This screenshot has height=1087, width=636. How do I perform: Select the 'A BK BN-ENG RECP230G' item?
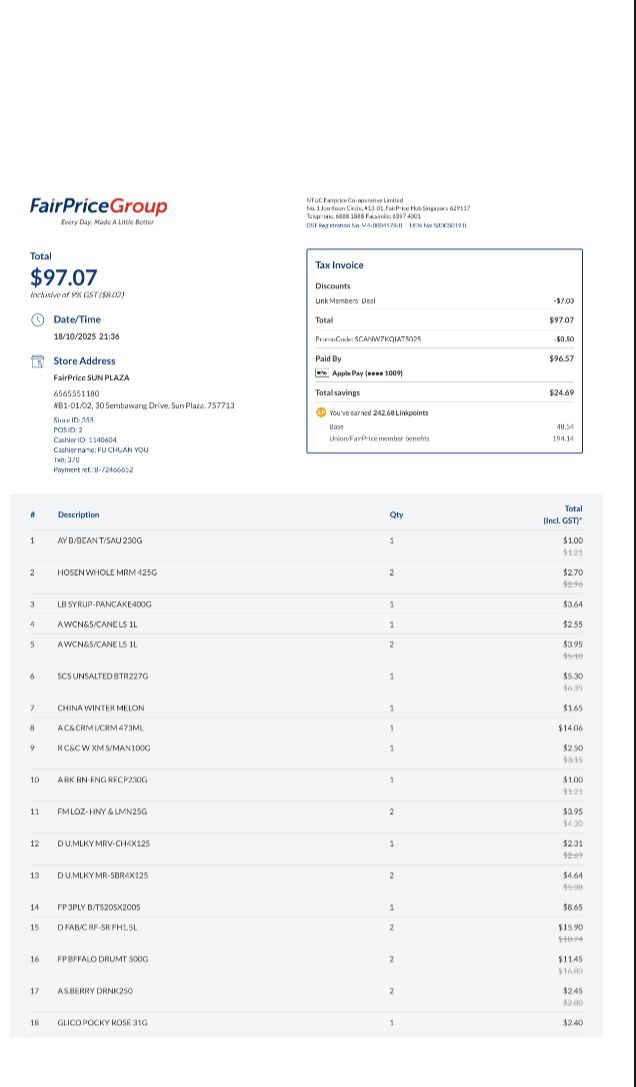point(103,780)
